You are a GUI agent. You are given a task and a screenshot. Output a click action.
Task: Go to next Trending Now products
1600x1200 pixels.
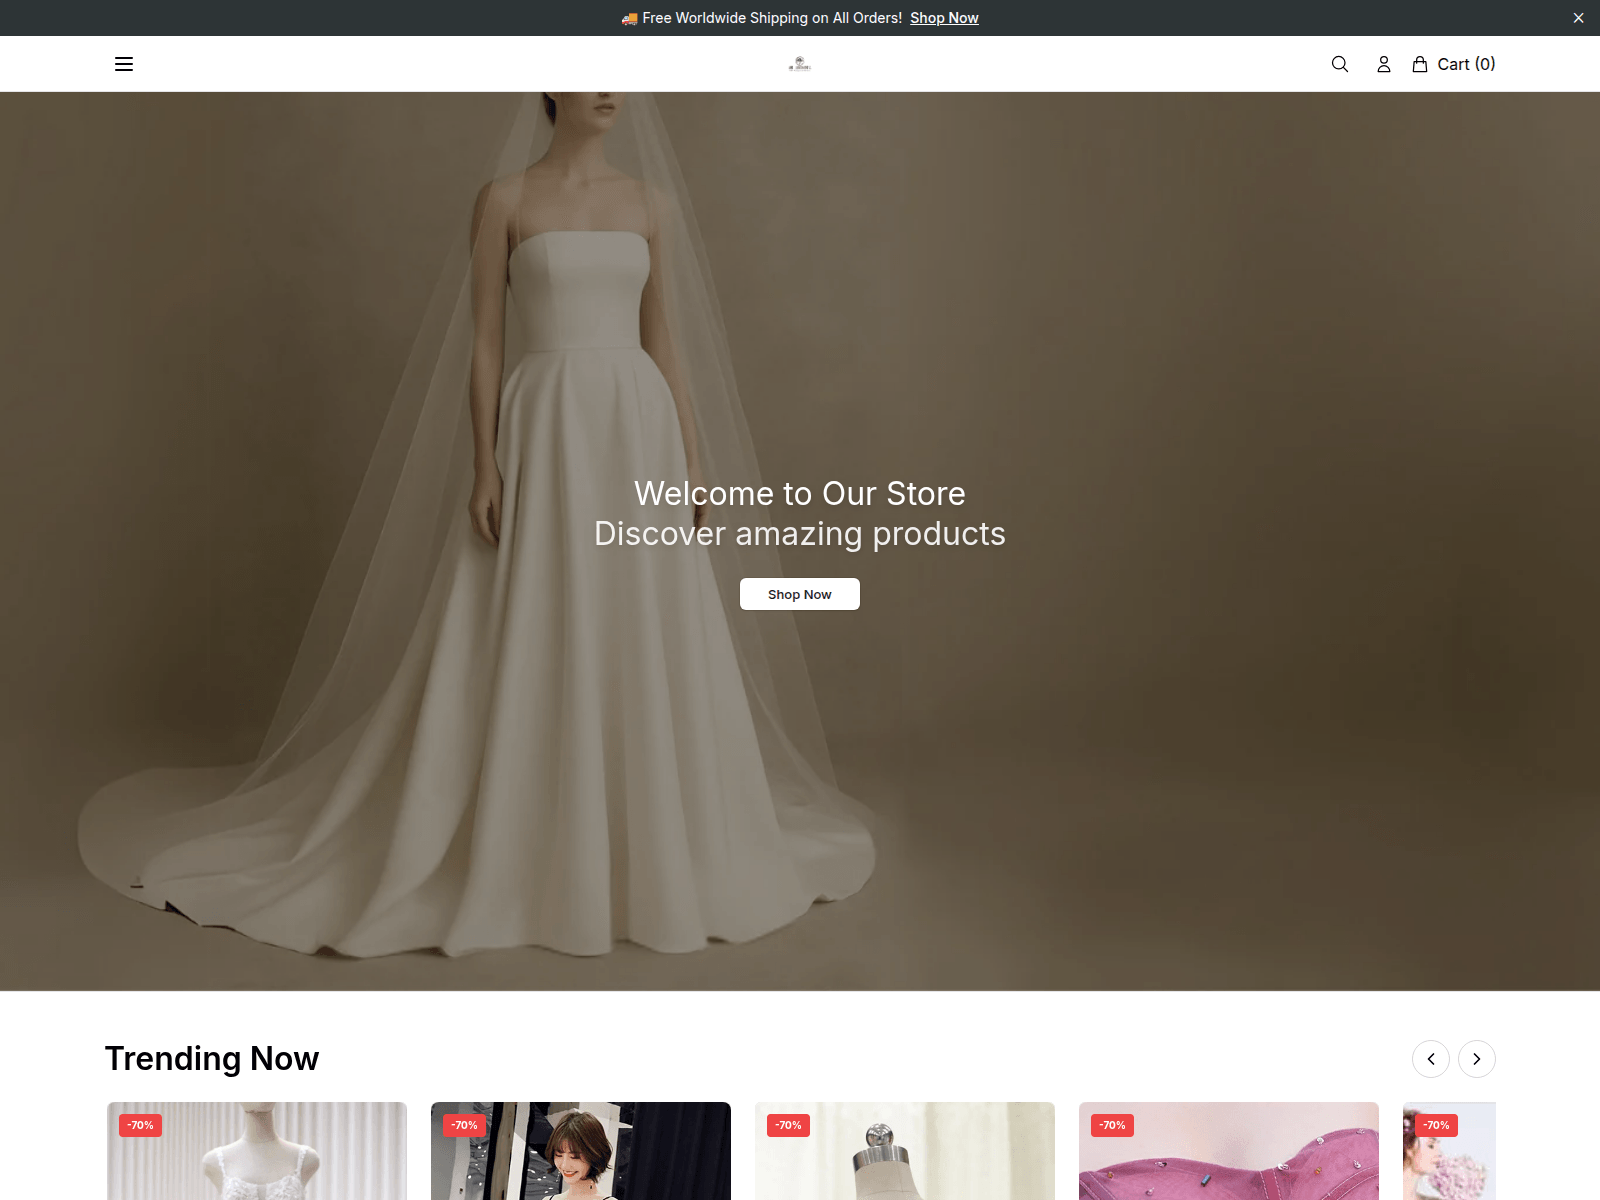click(1477, 1059)
